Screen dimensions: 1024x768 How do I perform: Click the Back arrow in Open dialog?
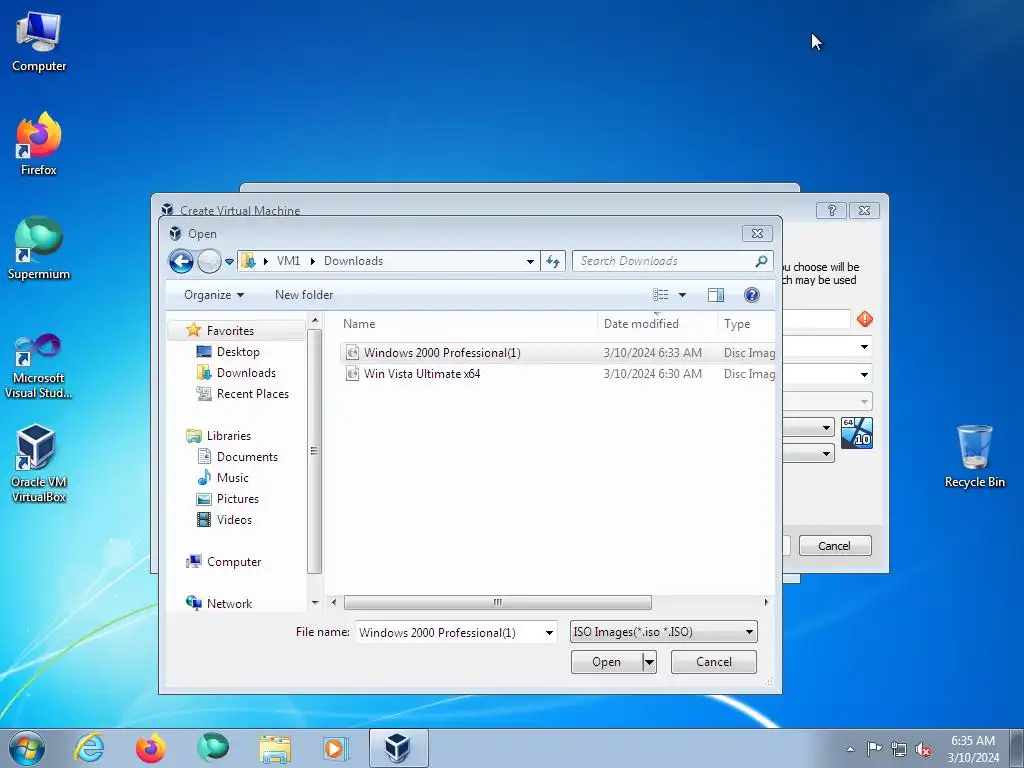[181, 261]
